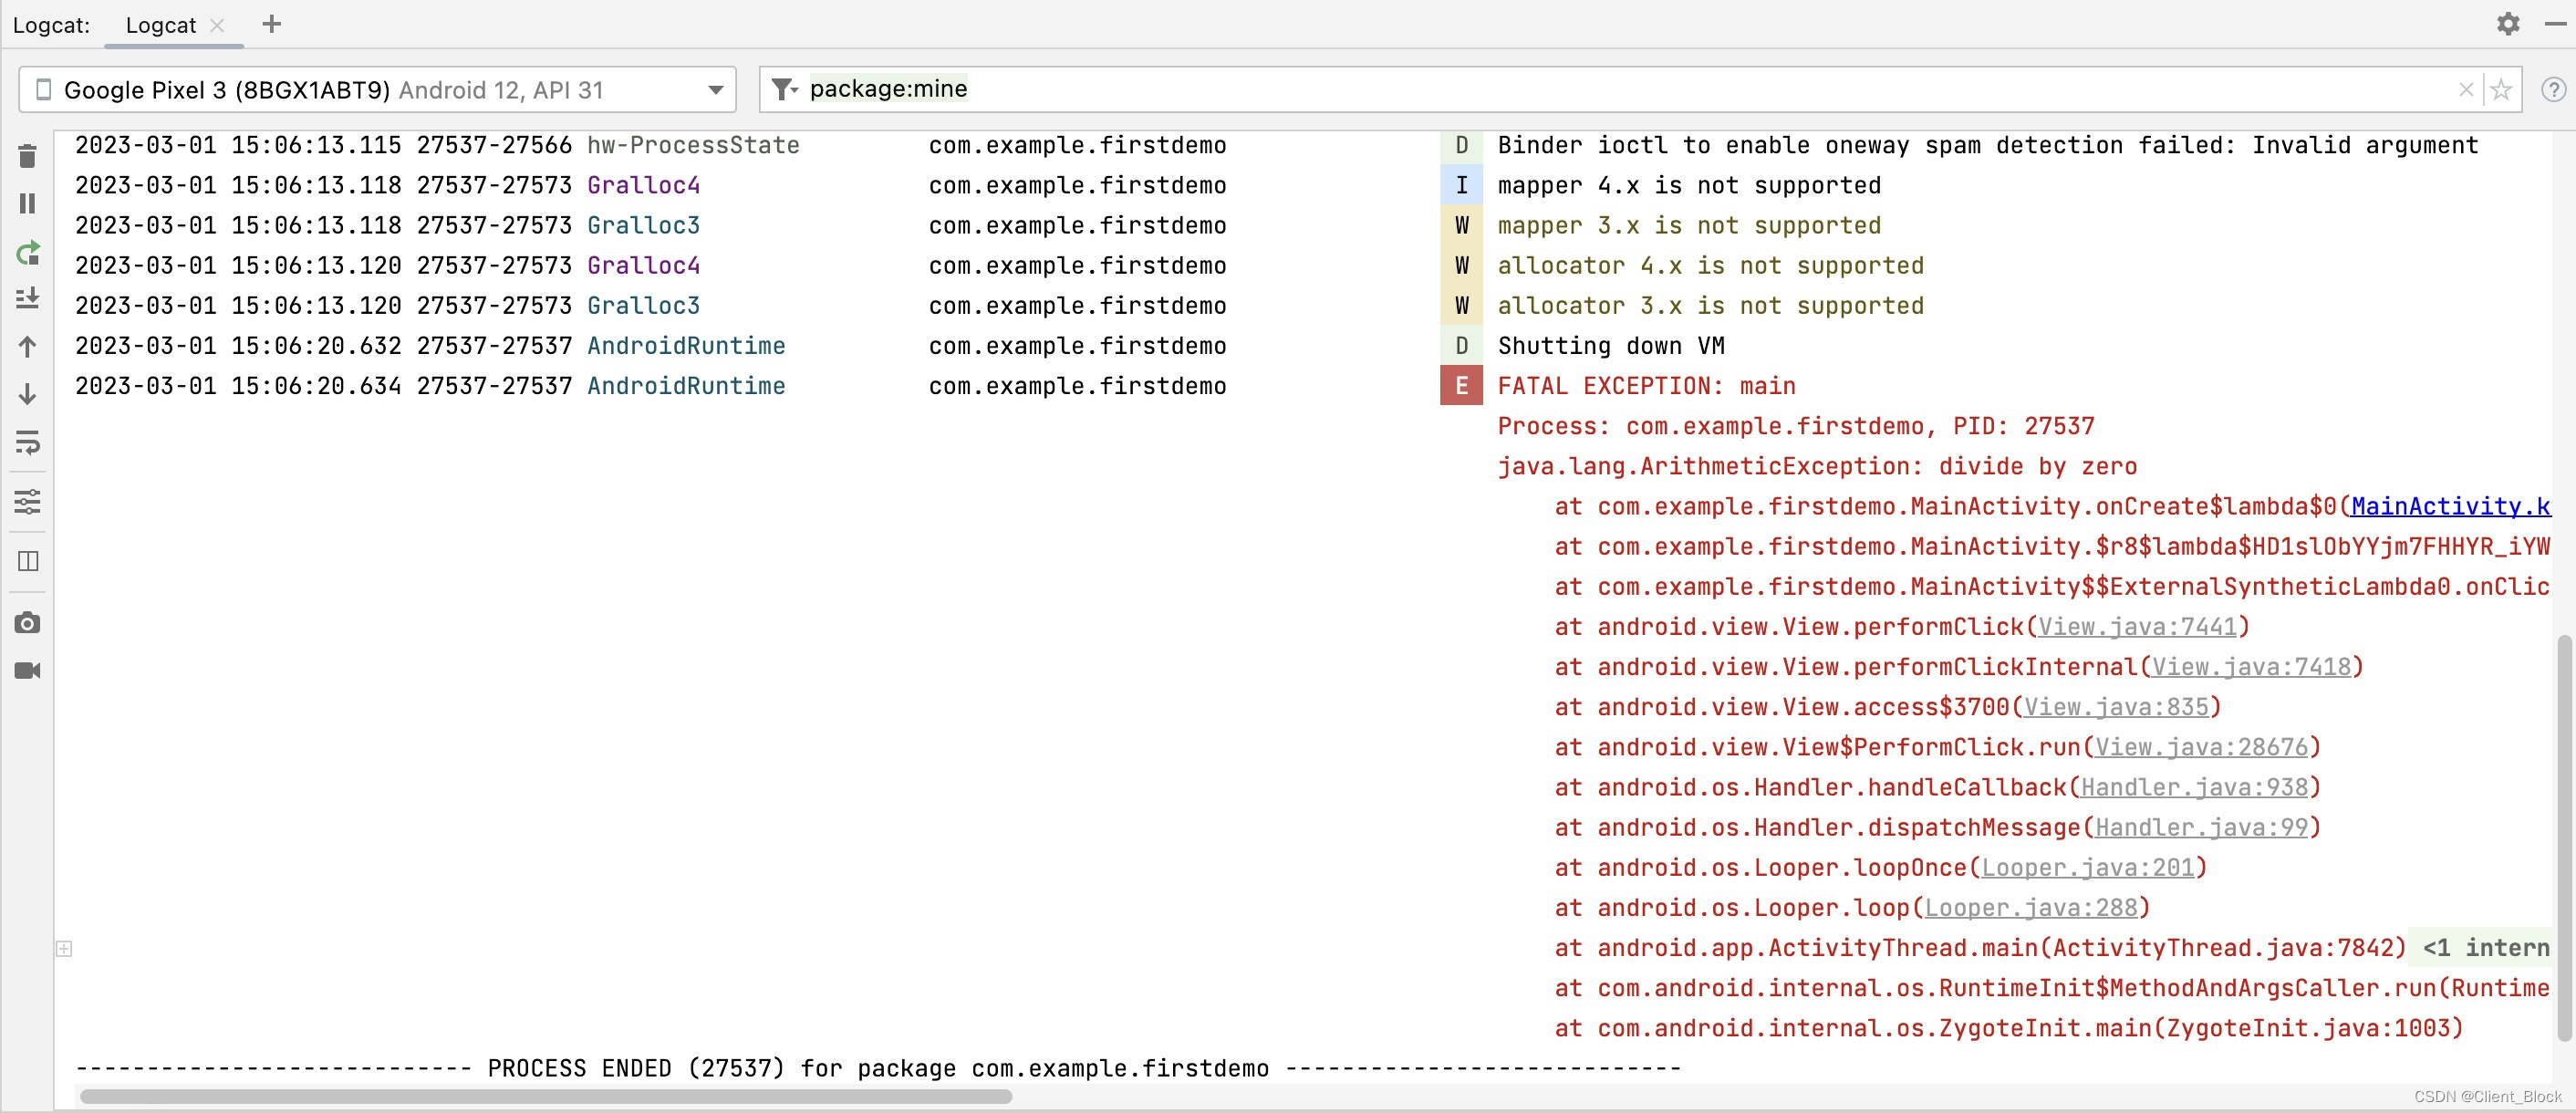Take a device screenshot with camera icon
2576x1113 pixels.
pos(28,623)
